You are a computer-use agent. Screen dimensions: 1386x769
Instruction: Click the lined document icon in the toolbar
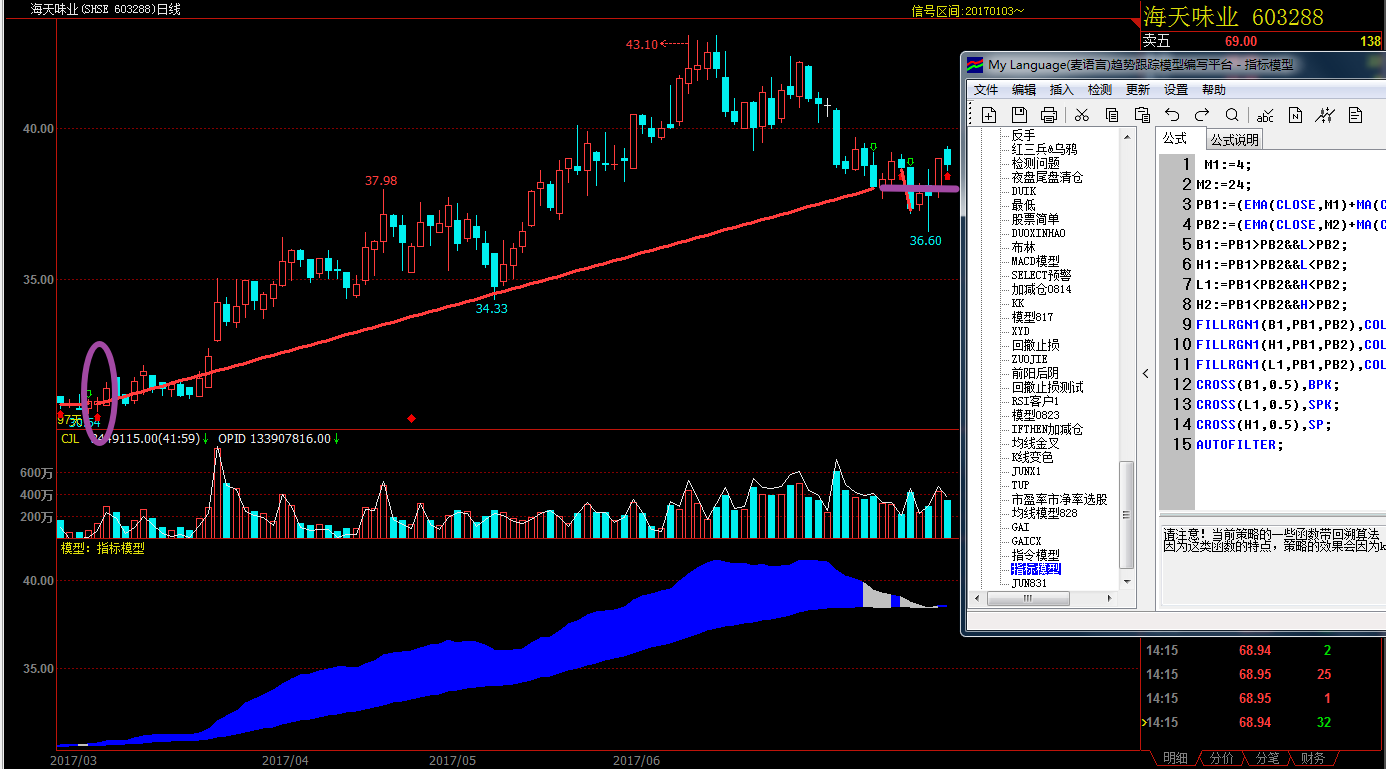tap(1355, 115)
